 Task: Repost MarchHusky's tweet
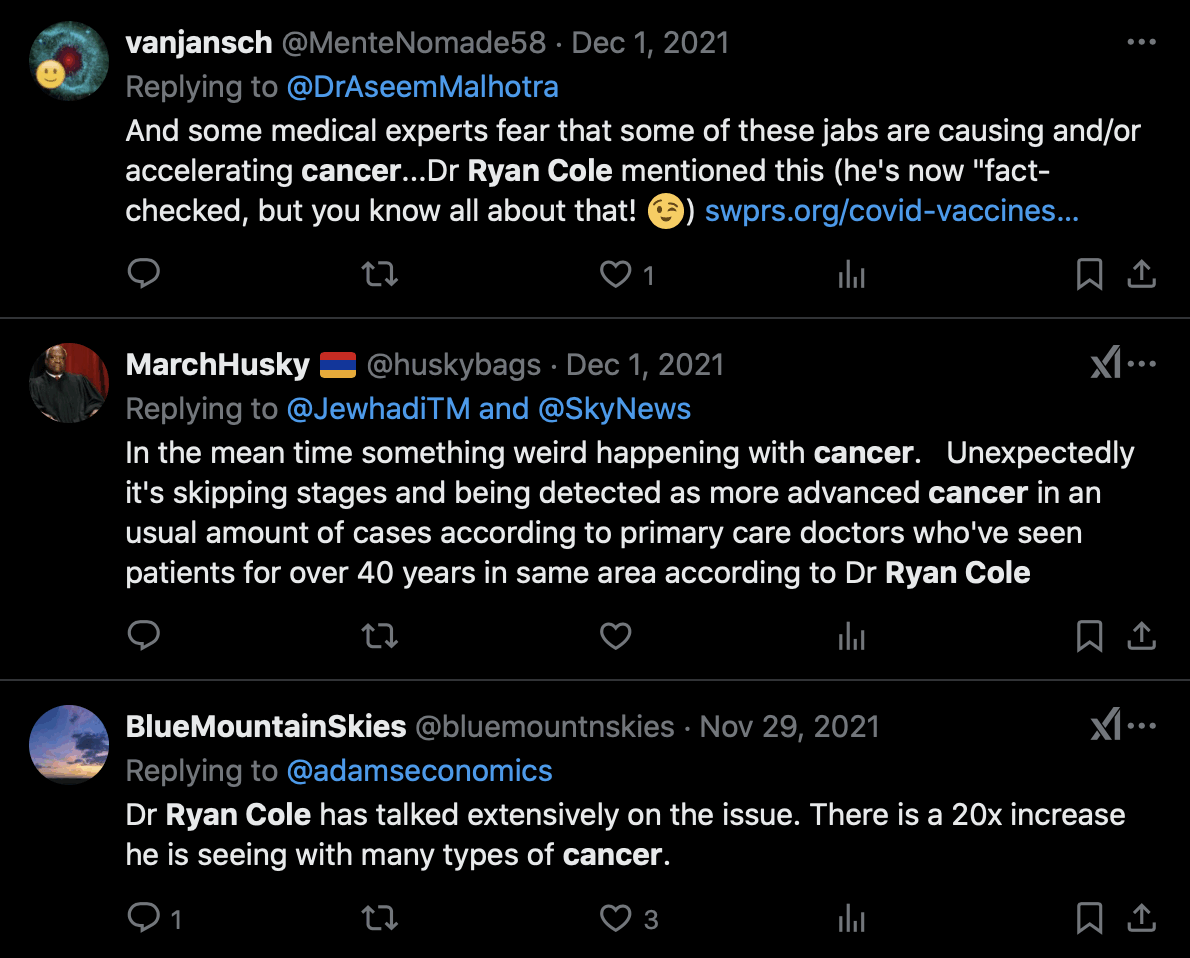(x=379, y=636)
